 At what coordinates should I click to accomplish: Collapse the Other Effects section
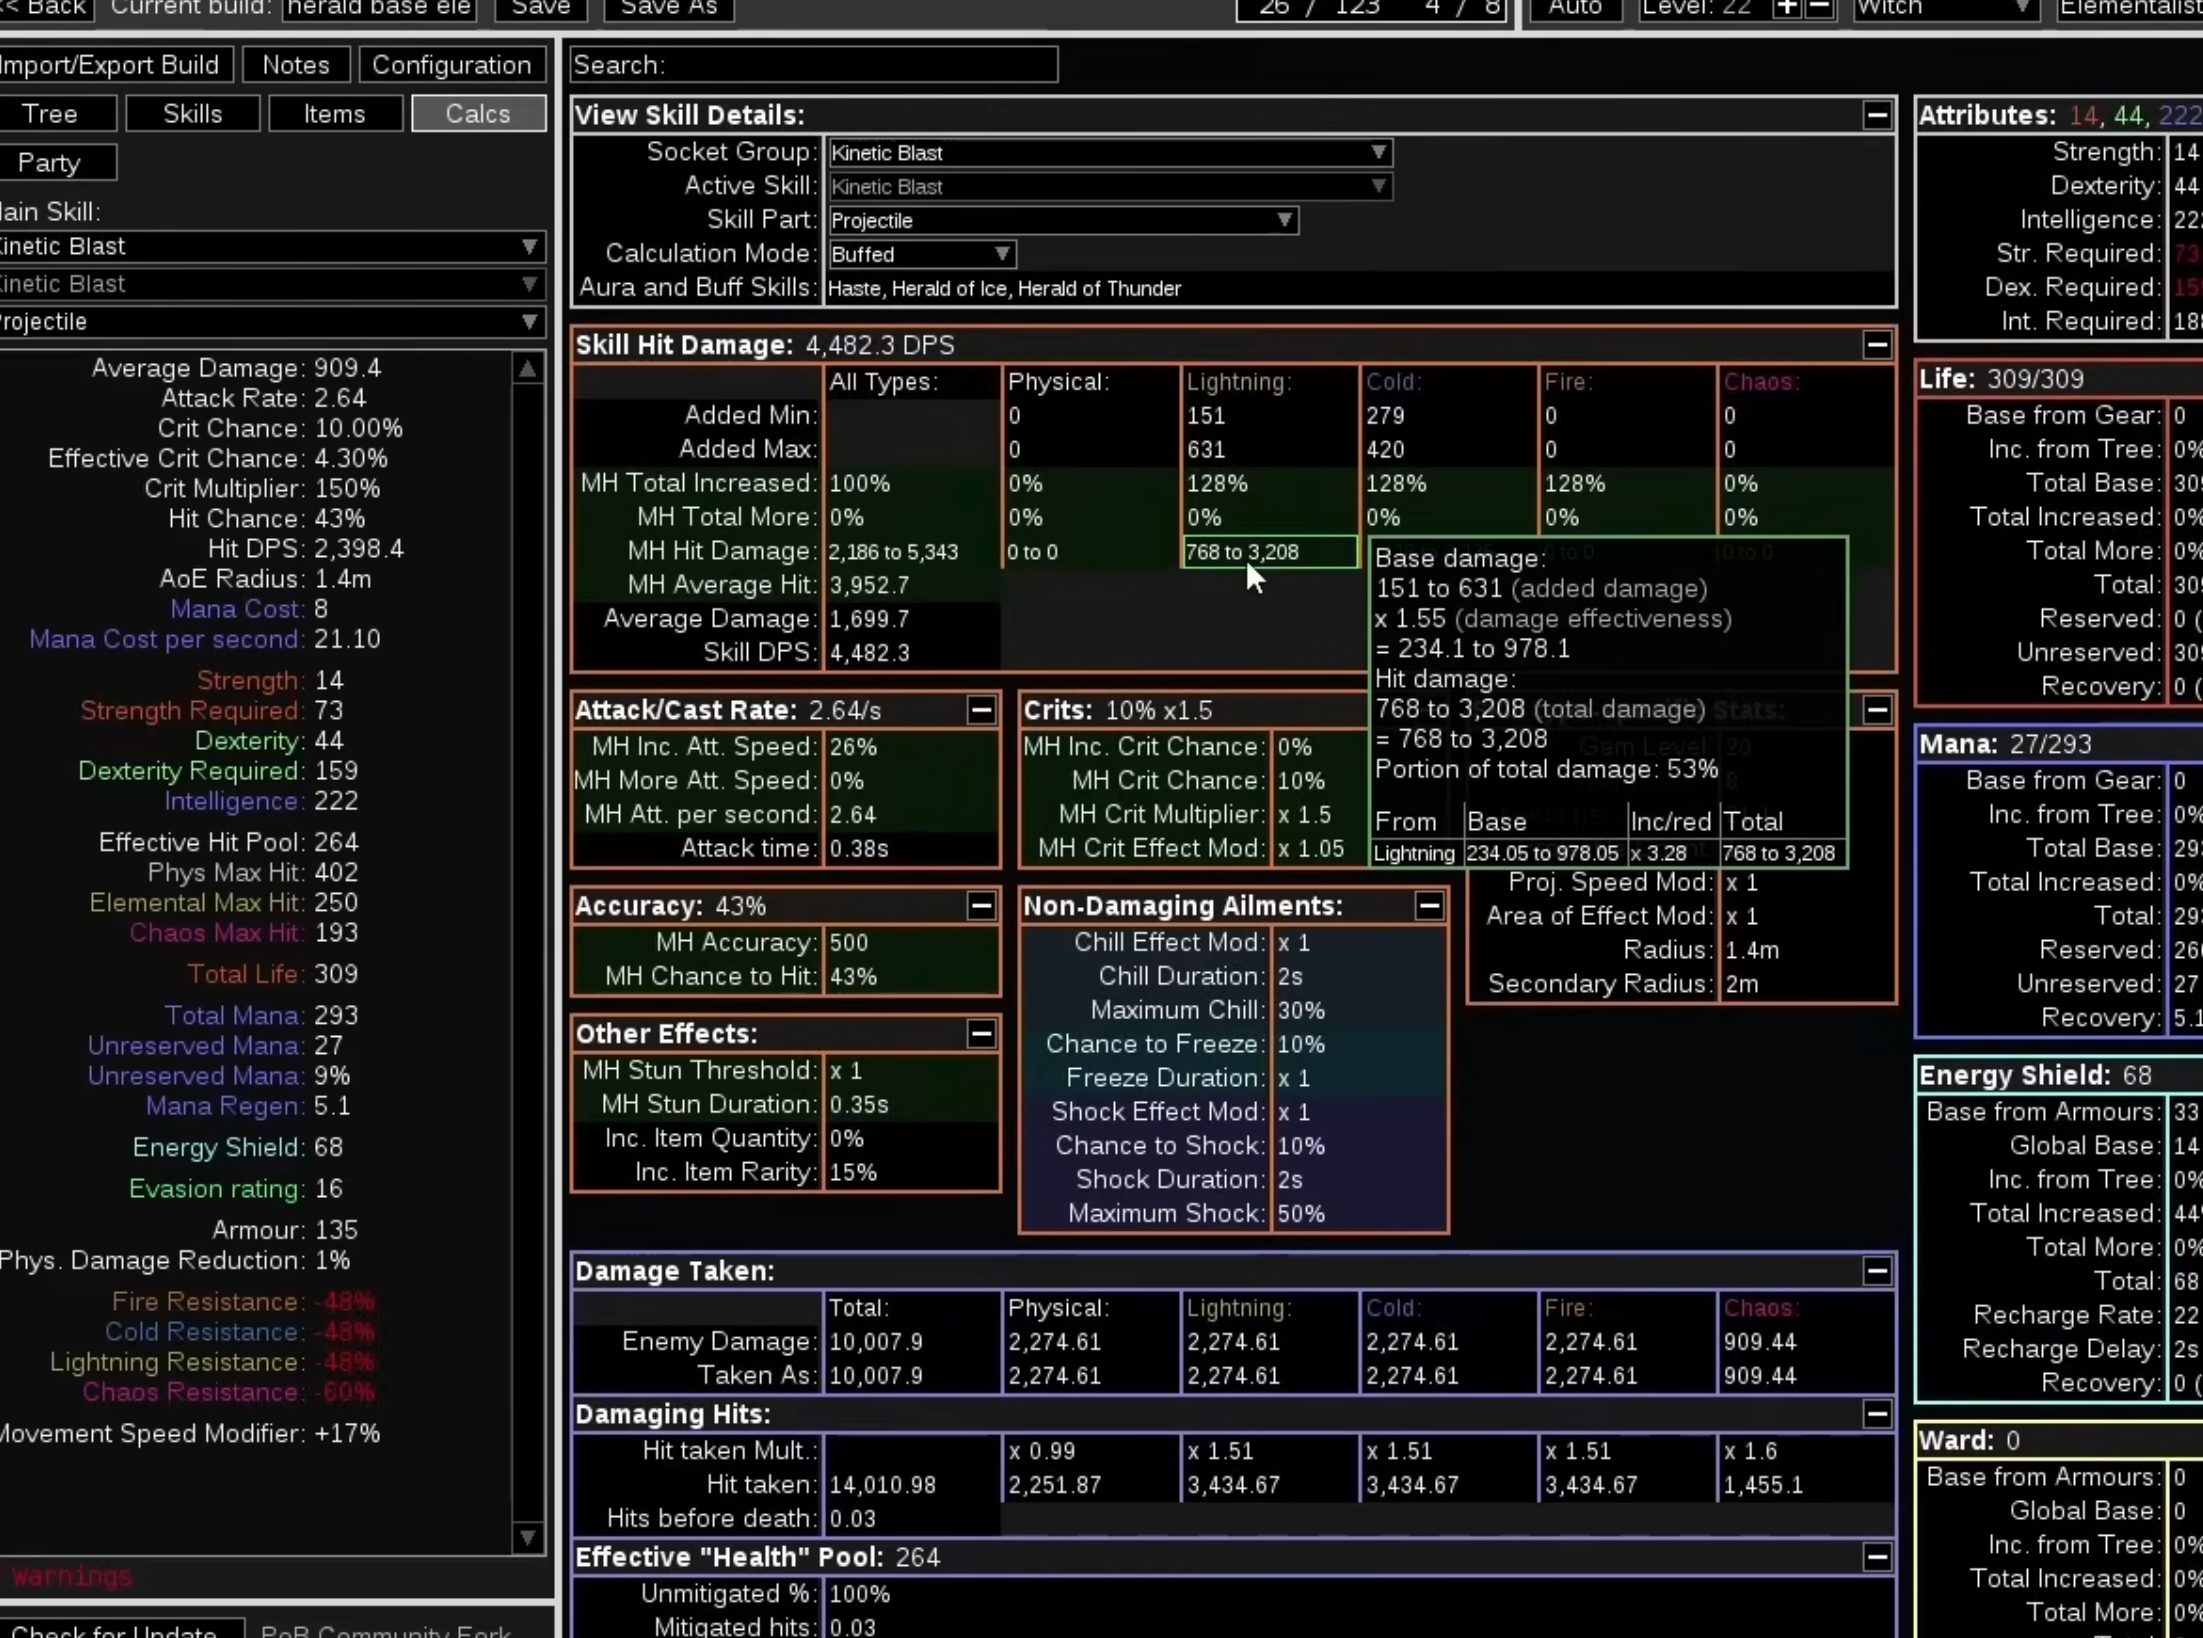click(981, 1034)
